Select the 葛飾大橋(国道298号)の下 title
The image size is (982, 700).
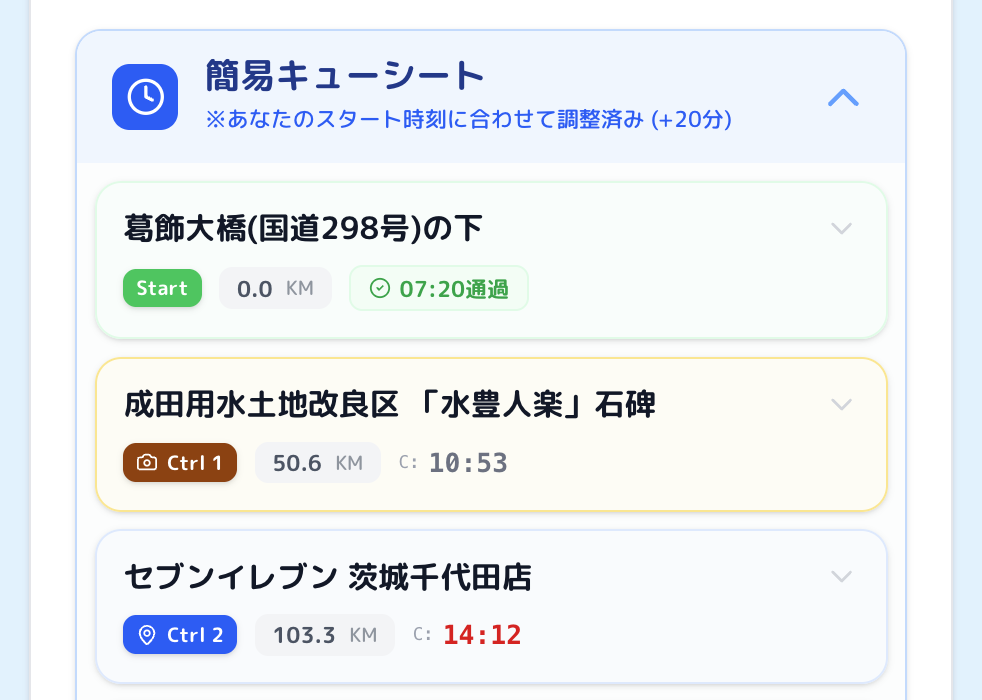point(303,229)
